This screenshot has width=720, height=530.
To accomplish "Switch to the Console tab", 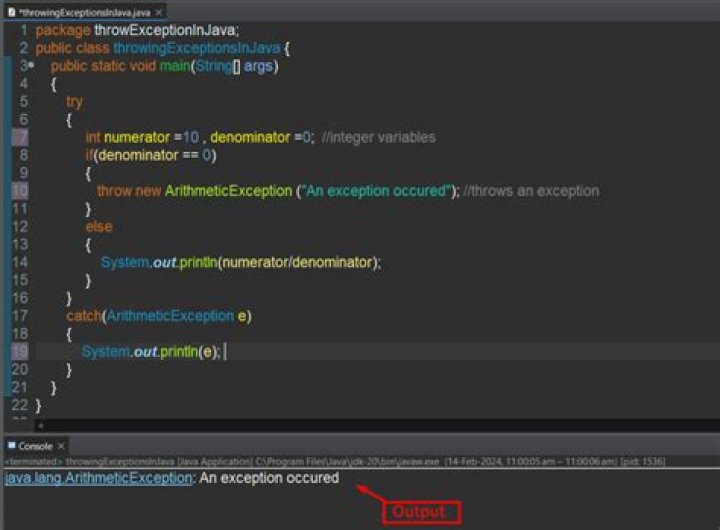I will tap(36, 446).
